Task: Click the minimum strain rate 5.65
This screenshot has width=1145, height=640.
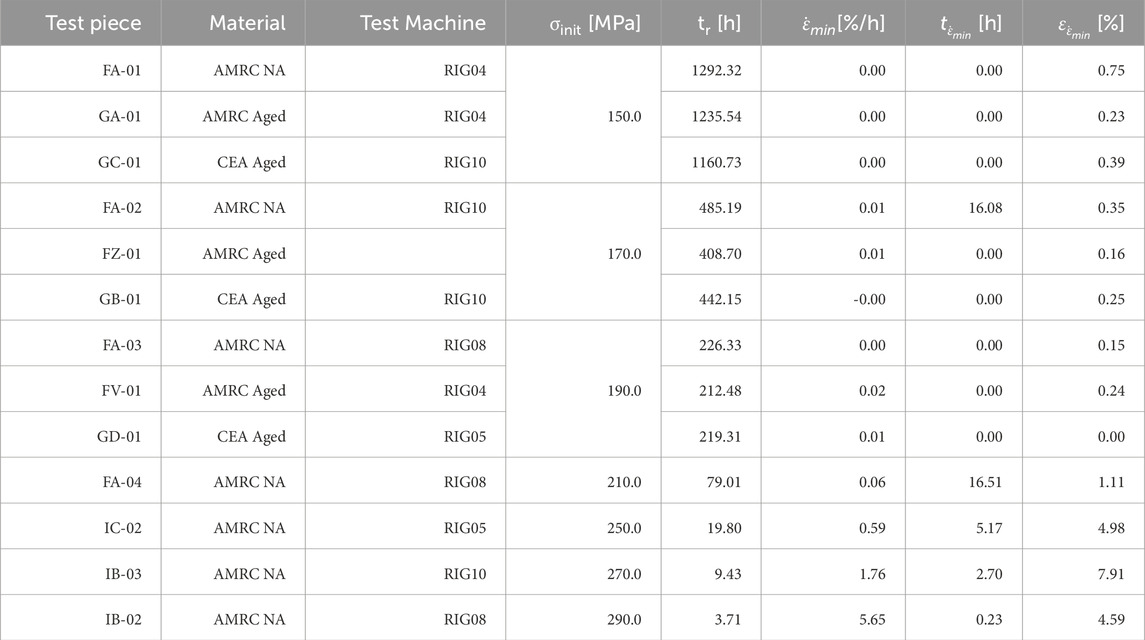Action: point(869,620)
